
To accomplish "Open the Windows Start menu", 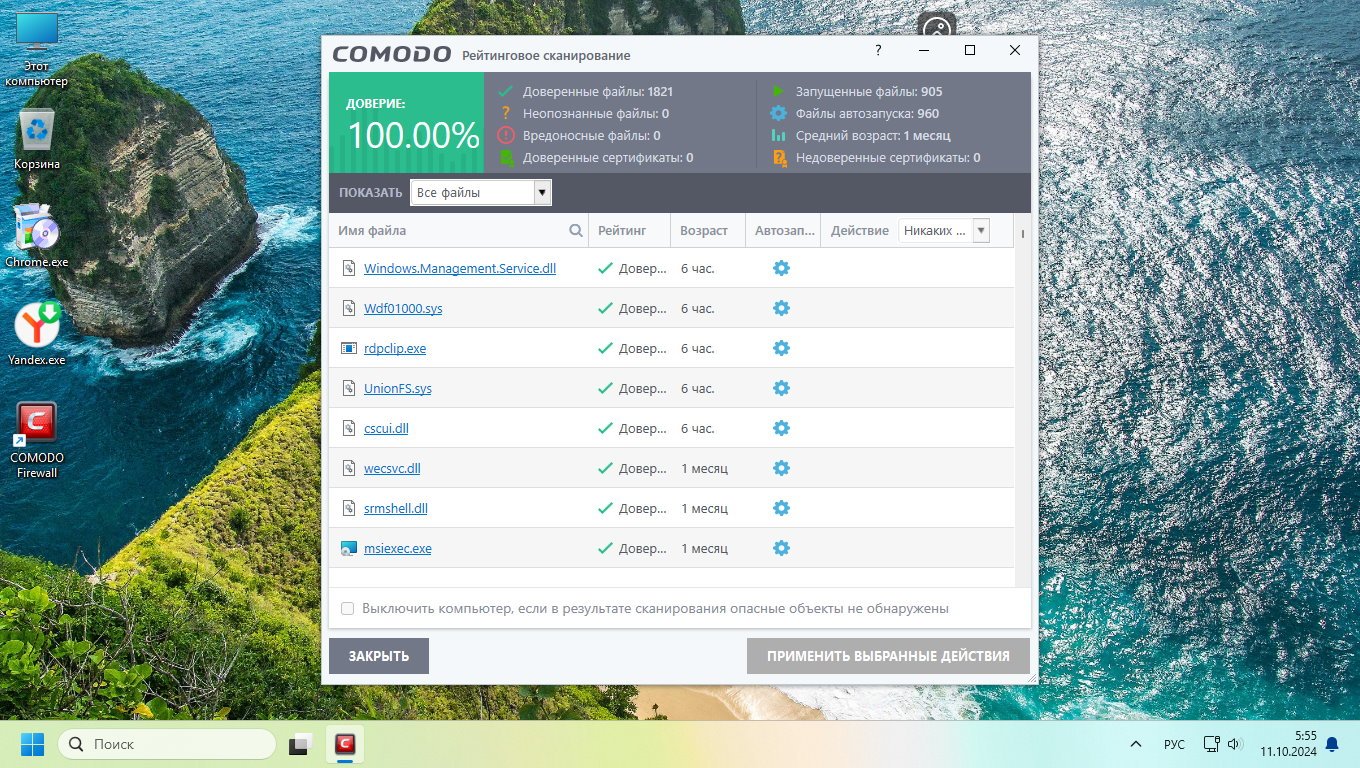I will coord(32,744).
